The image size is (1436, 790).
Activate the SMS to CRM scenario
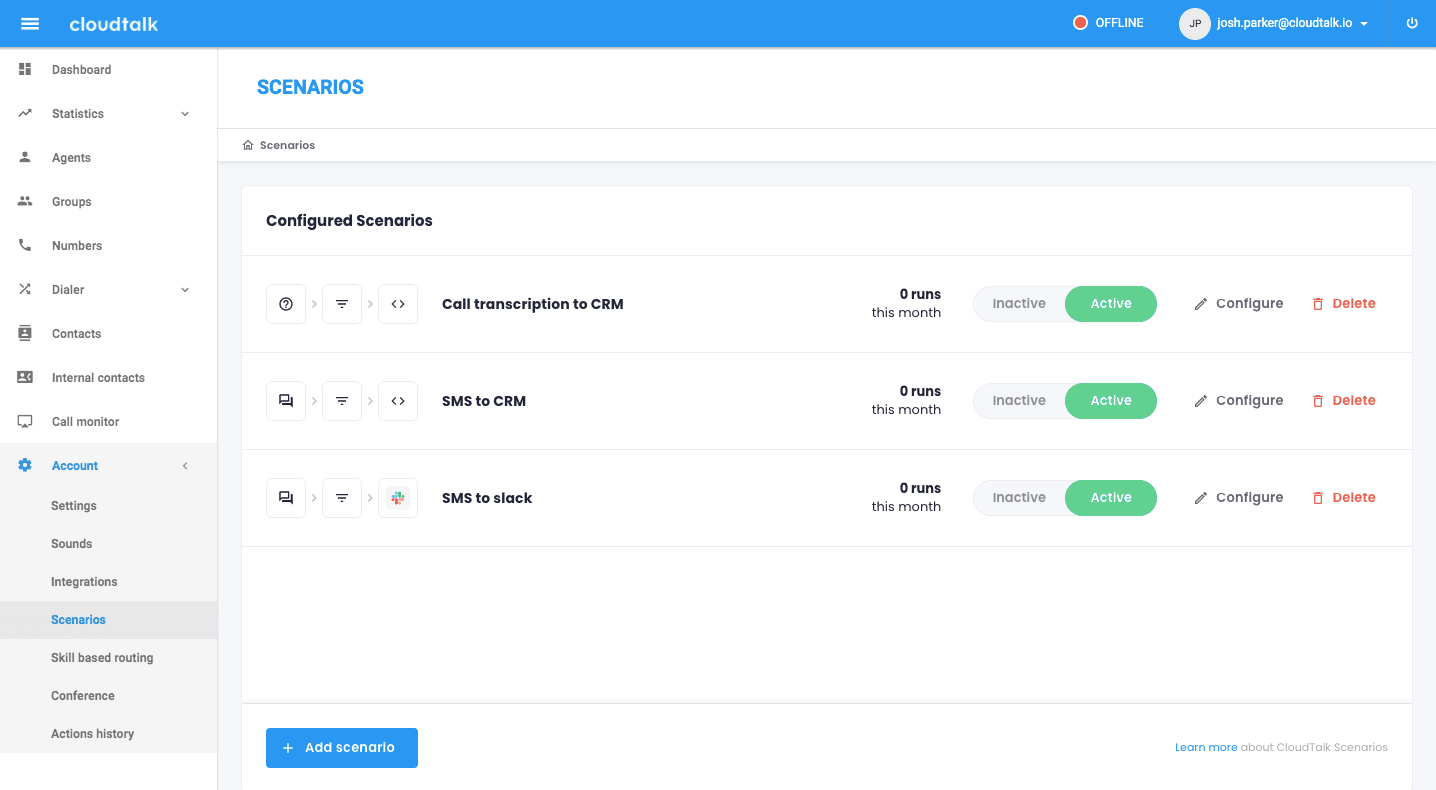(1110, 400)
